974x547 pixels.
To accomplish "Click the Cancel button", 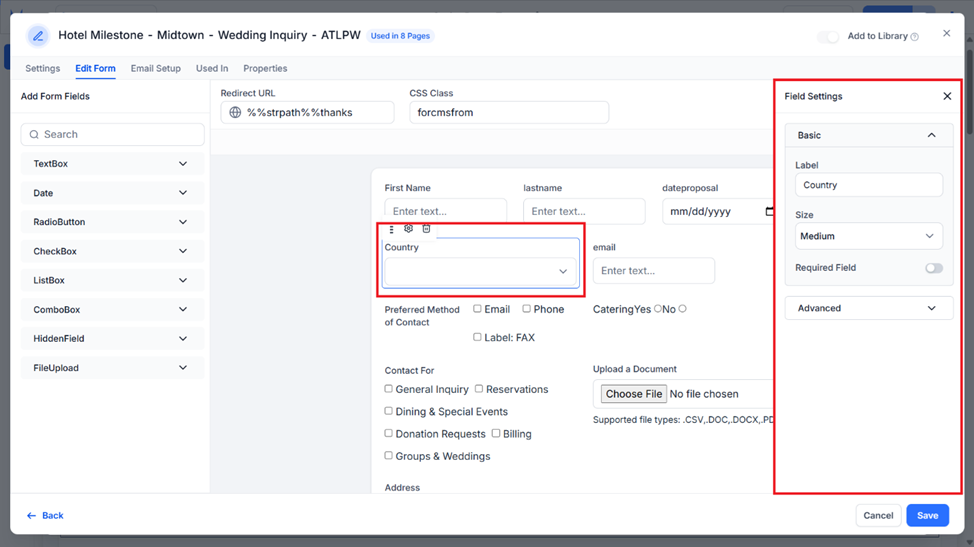I will [x=878, y=515].
